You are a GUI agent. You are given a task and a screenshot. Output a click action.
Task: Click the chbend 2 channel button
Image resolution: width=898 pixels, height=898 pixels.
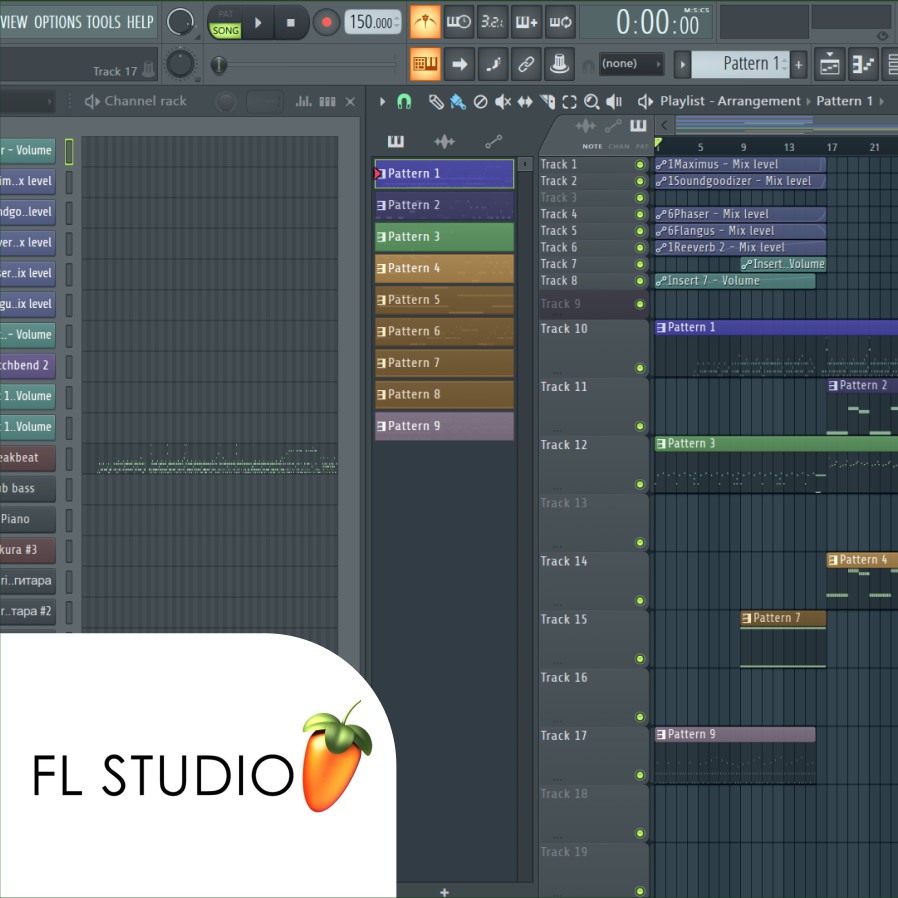(27, 365)
